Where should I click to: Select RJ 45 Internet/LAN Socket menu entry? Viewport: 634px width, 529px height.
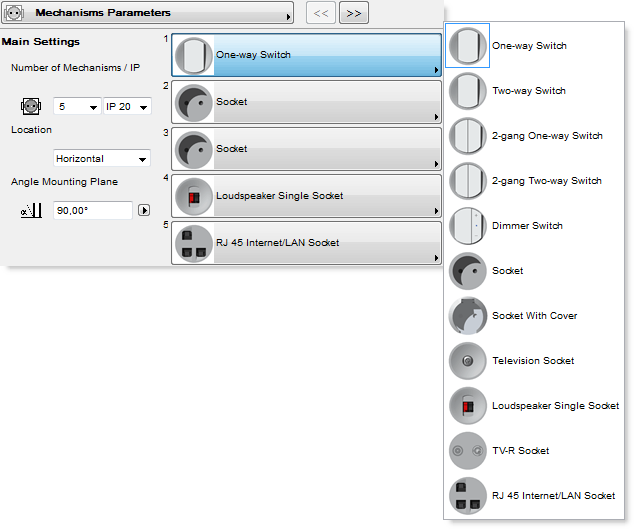point(553,496)
